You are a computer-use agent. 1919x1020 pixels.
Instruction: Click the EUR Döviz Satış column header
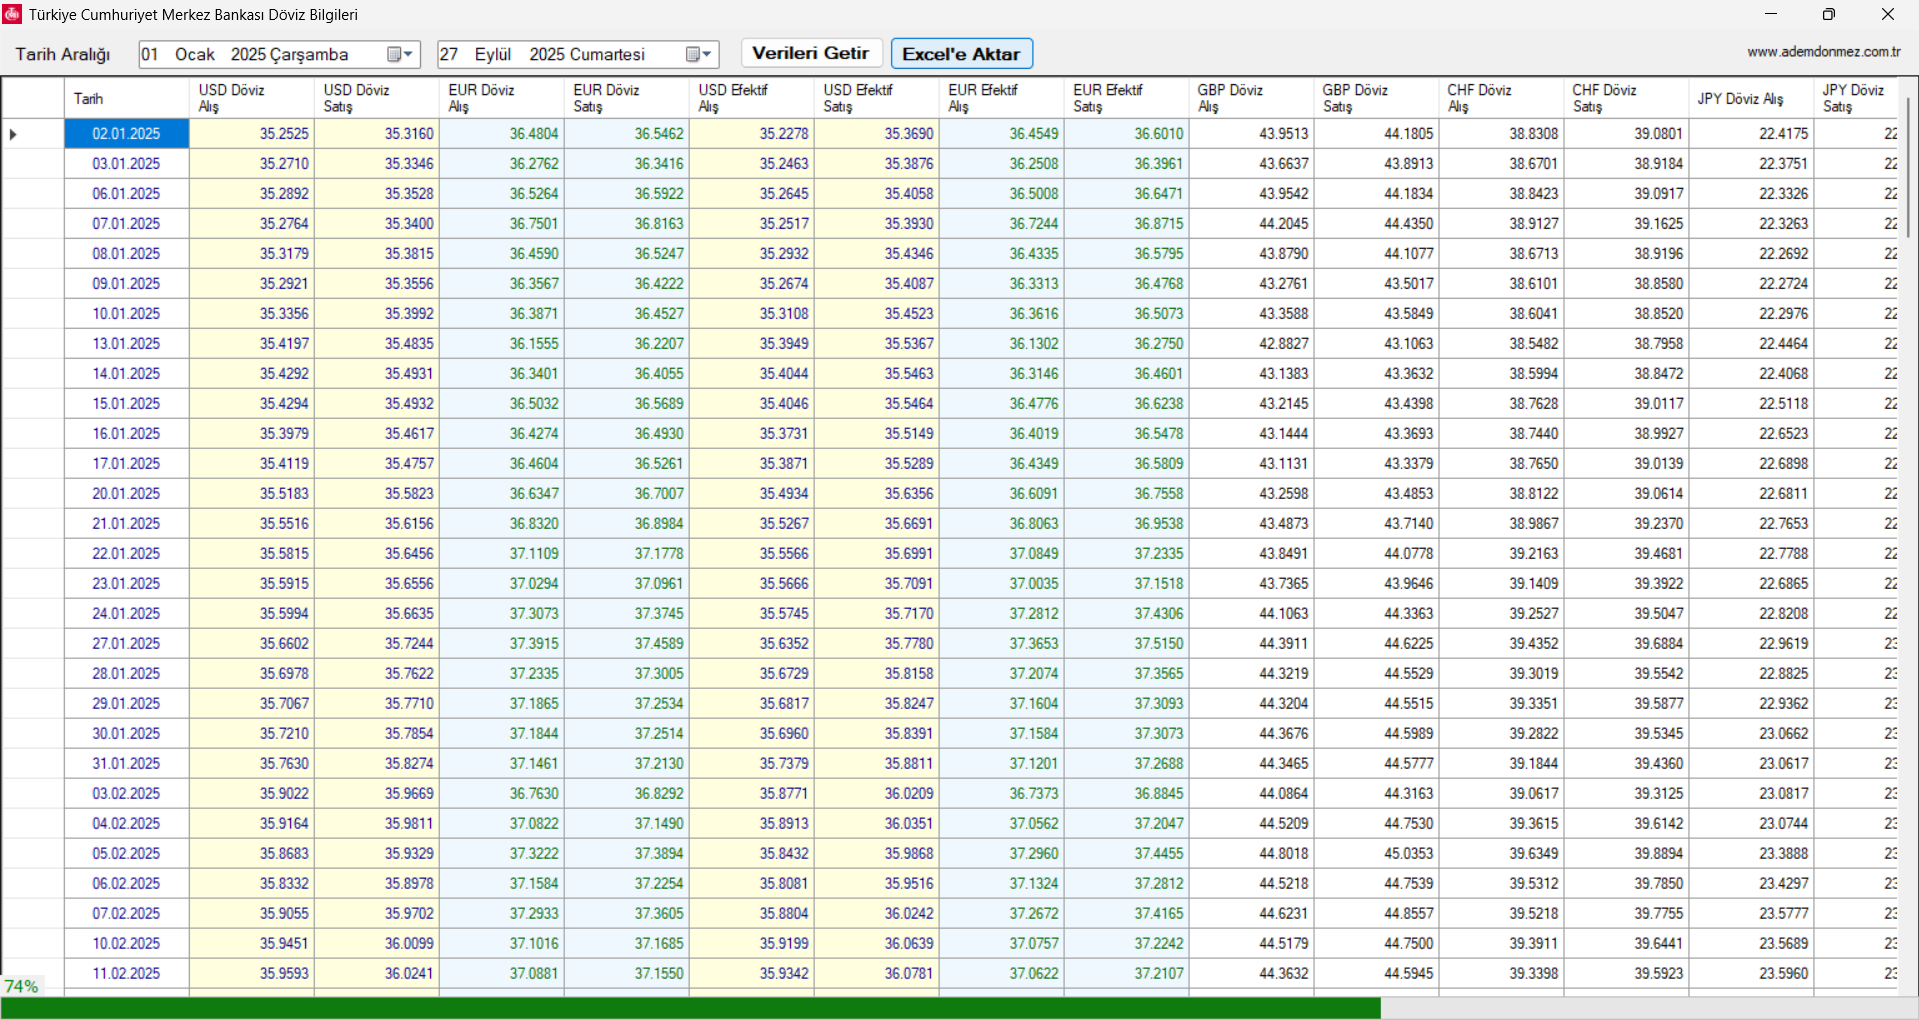coord(626,98)
